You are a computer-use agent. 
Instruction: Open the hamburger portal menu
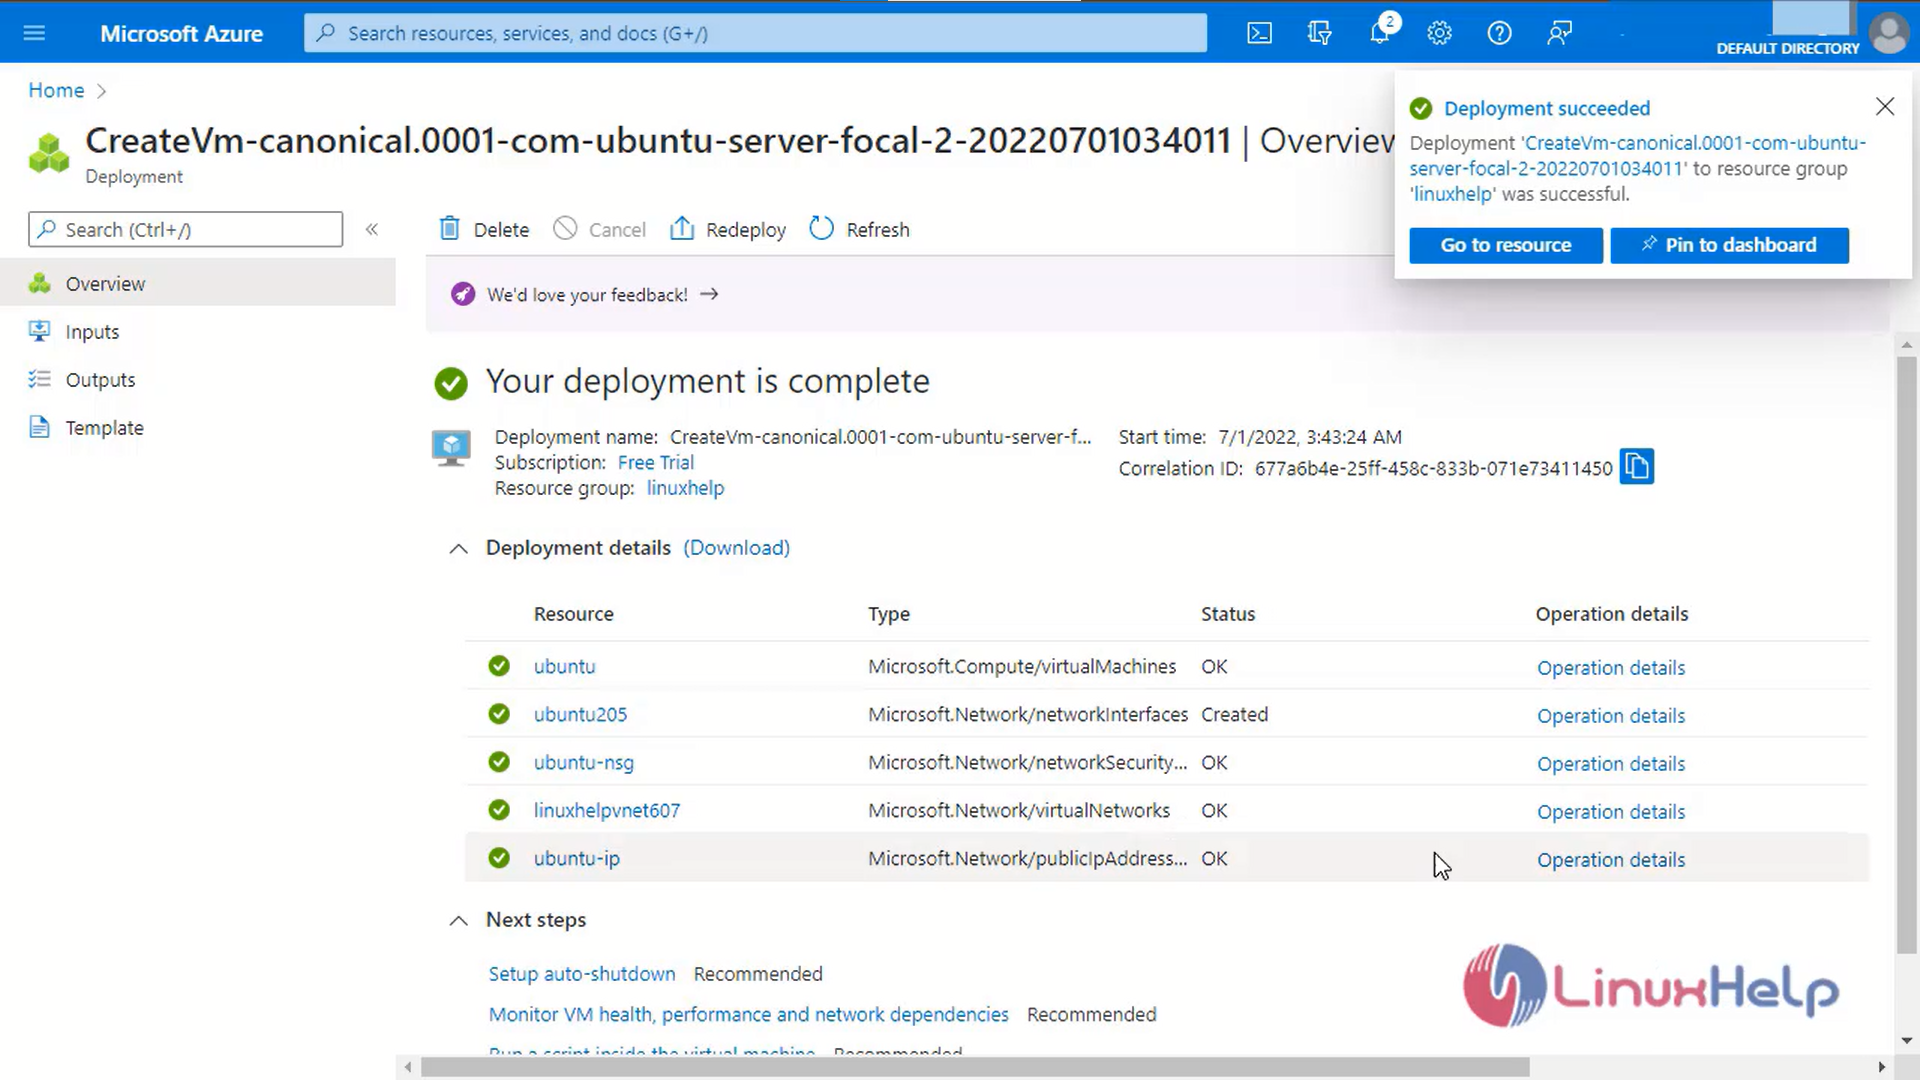(34, 33)
